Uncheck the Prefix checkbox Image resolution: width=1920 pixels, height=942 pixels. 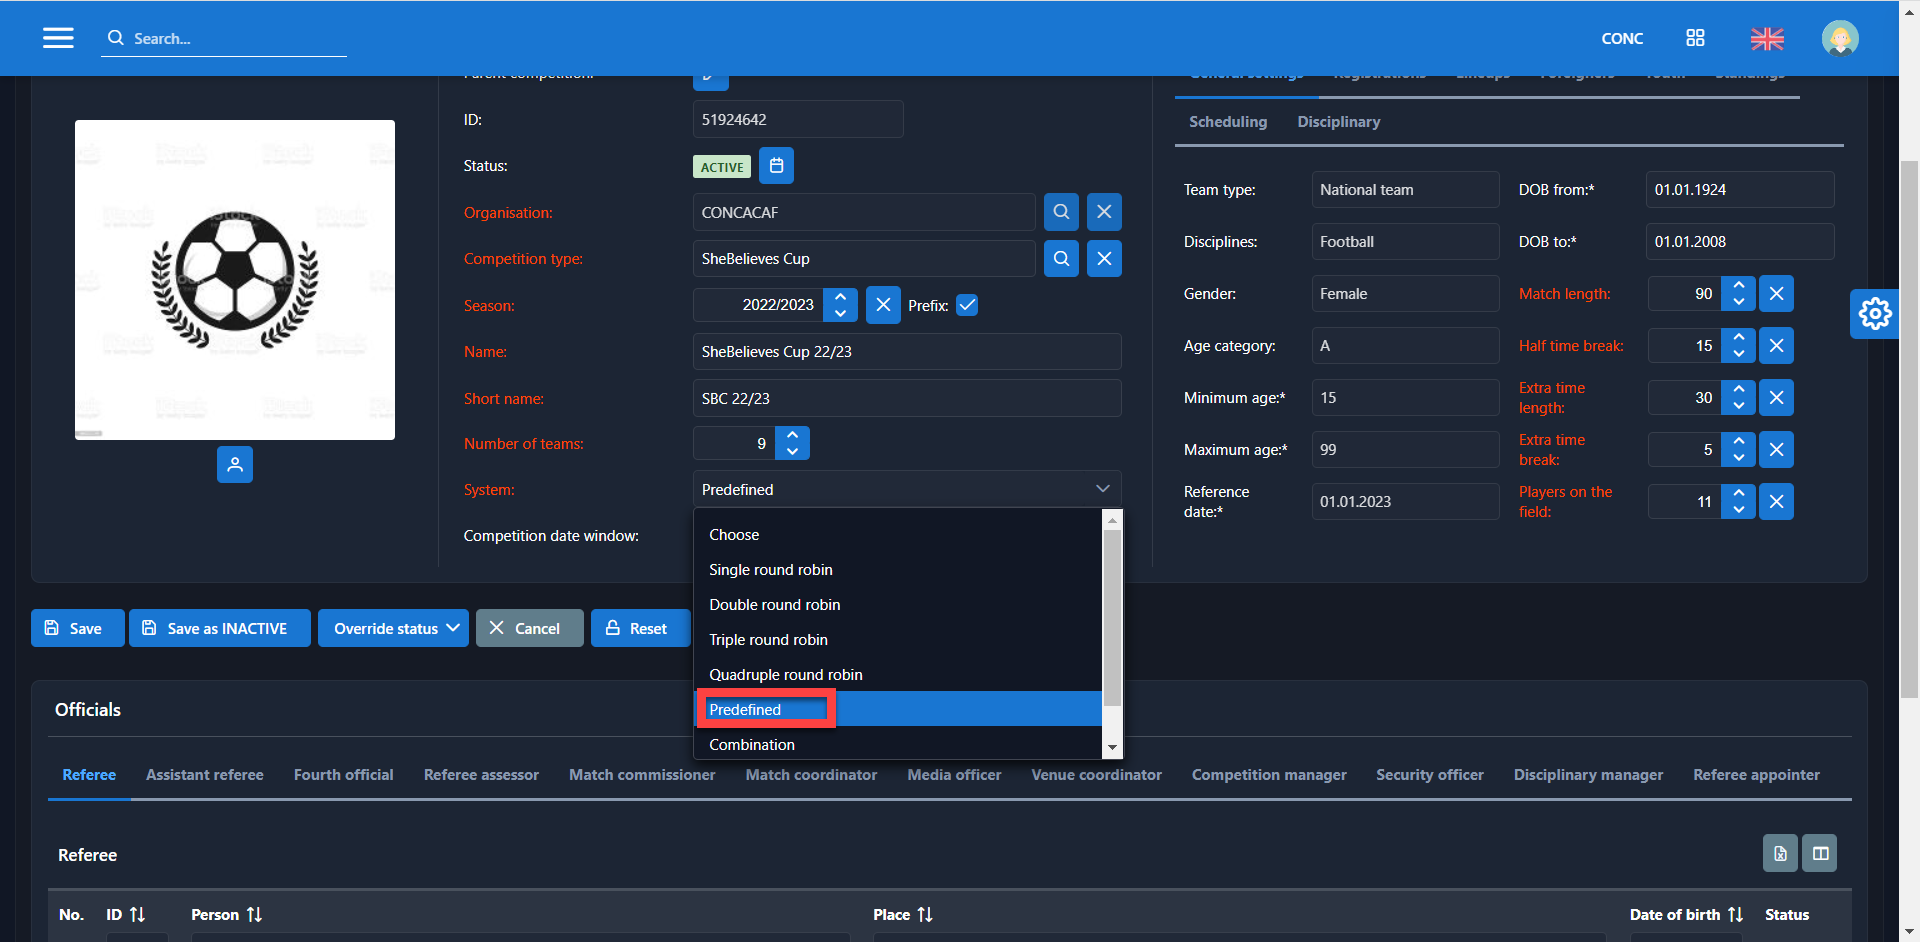(967, 305)
